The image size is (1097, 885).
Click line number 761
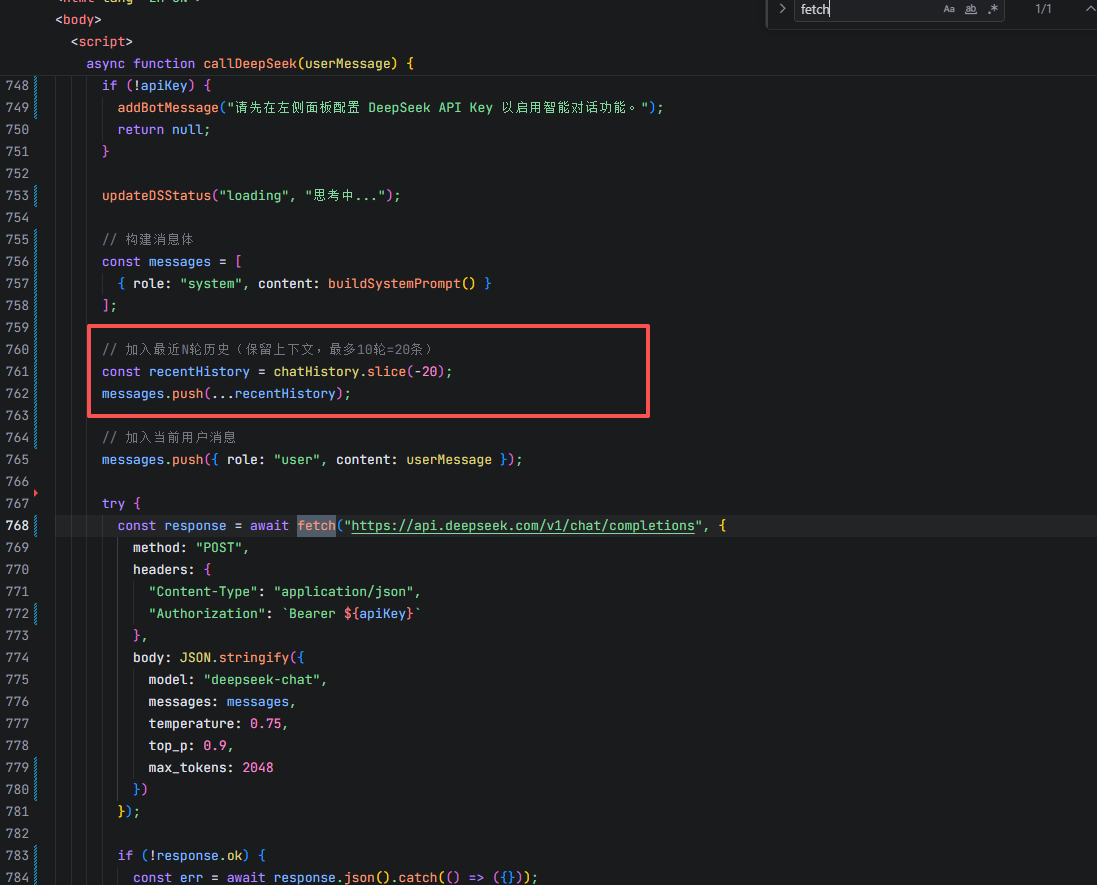tap(17, 371)
